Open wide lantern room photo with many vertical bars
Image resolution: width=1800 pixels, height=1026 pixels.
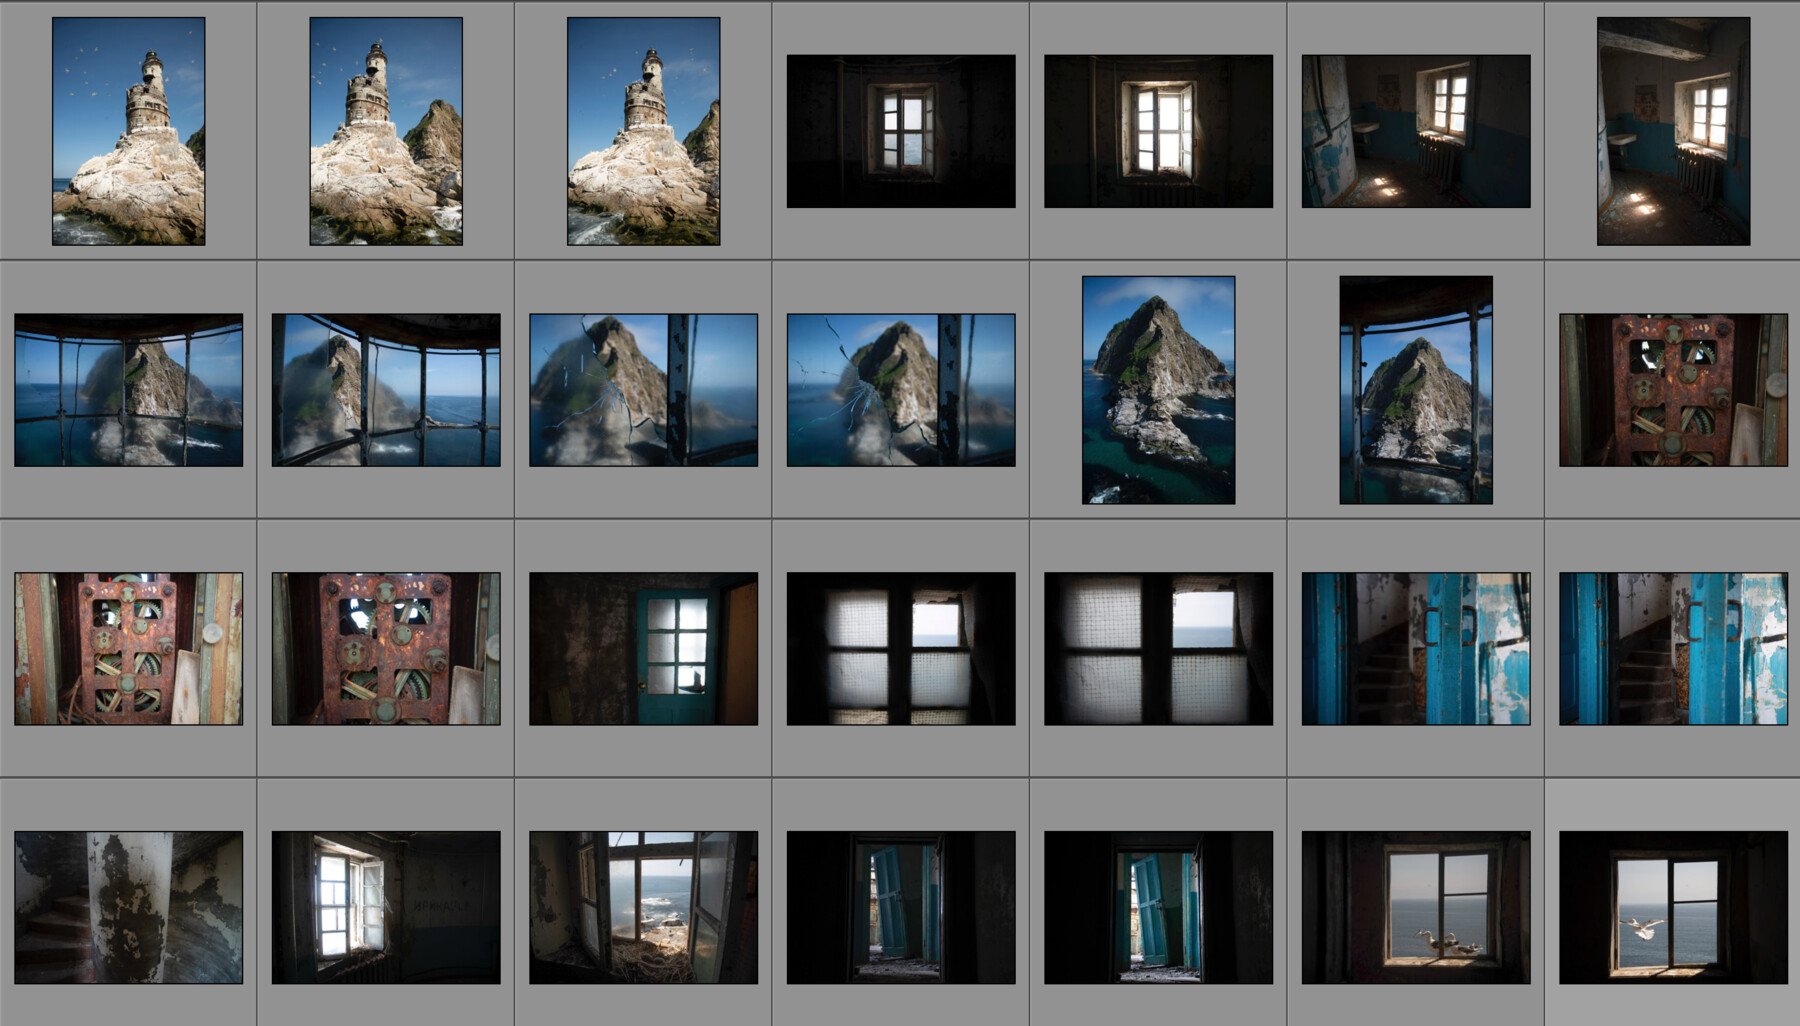(129, 390)
